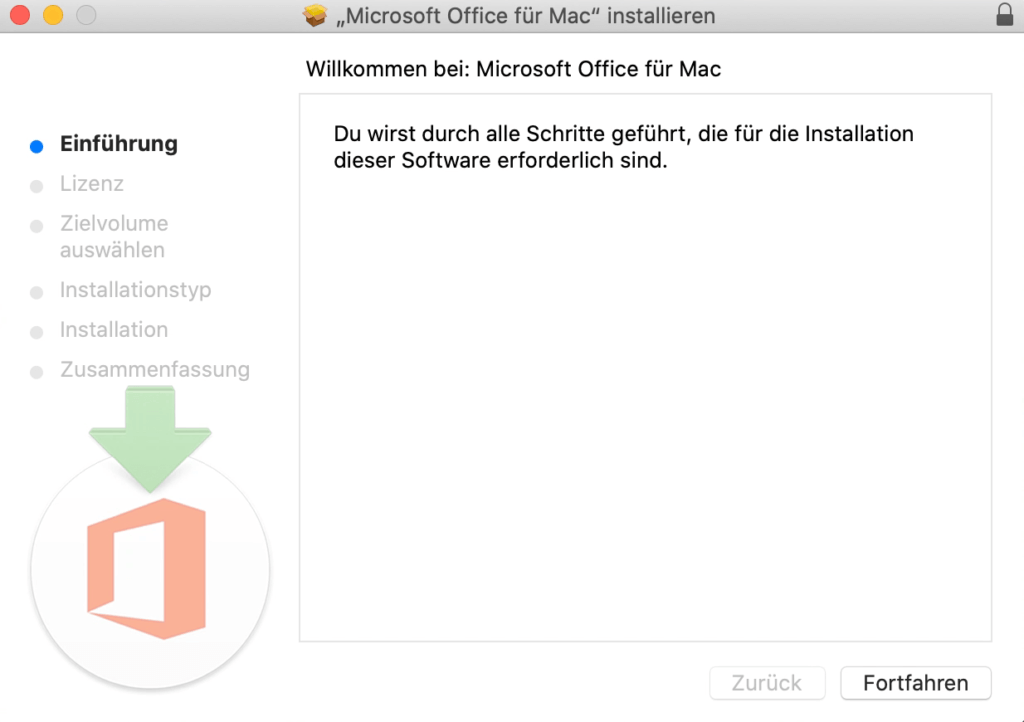Minimize the installer window
Screen dimensions: 1024x722
click(53, 16)
